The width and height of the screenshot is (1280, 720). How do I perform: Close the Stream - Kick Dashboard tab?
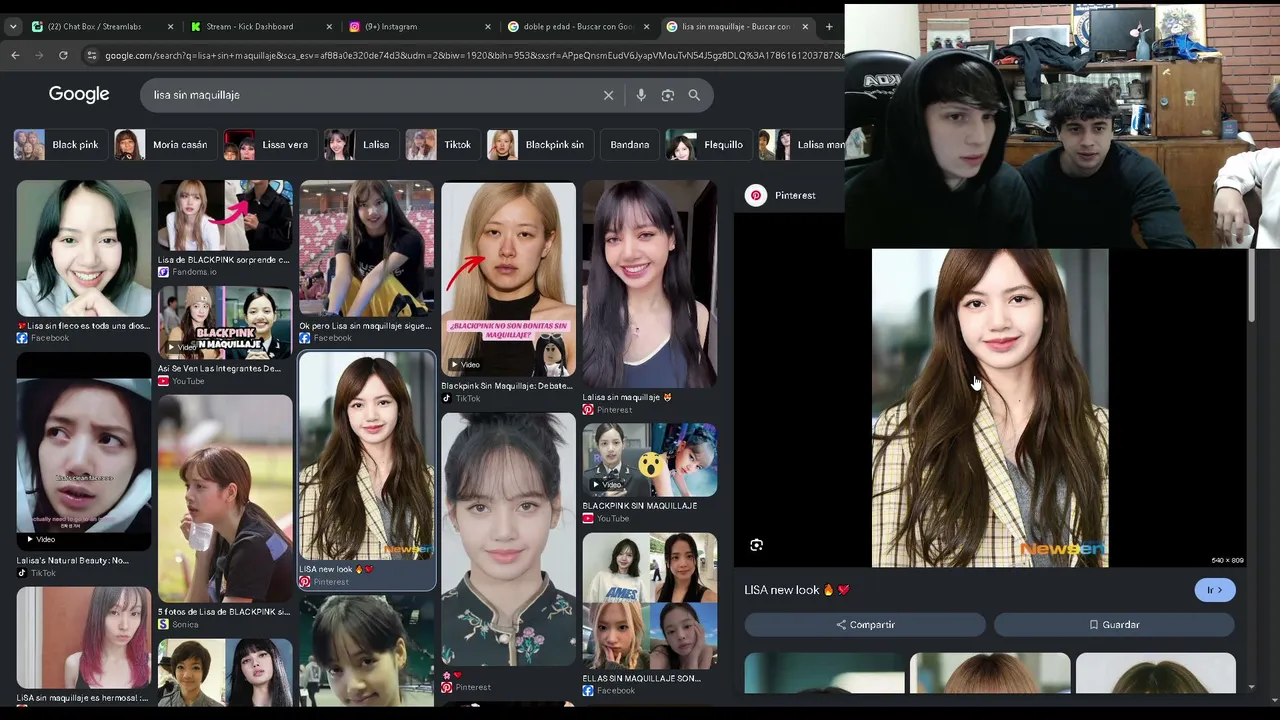(329, 27)
